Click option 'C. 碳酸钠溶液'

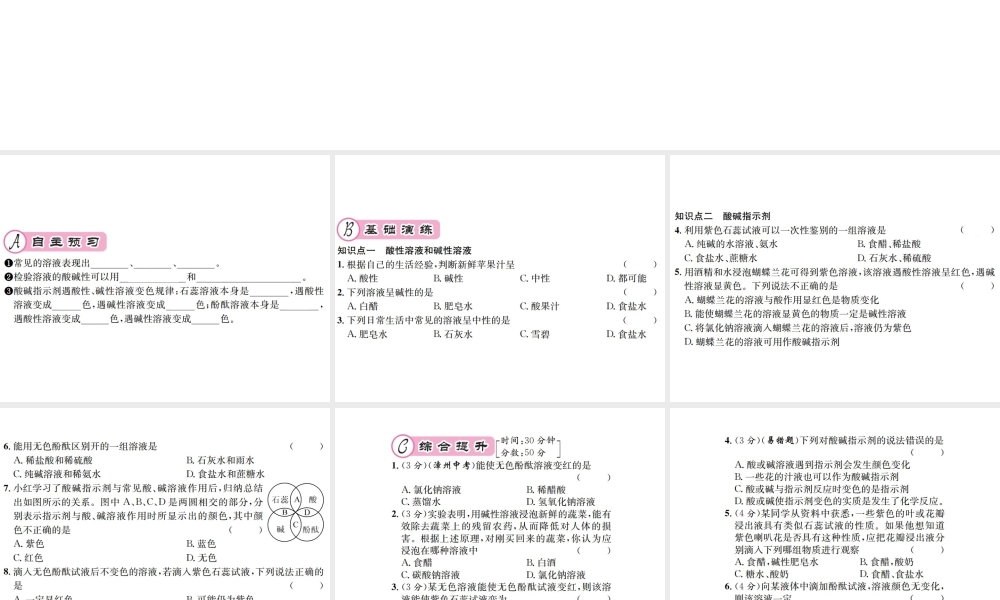(430, 574)
